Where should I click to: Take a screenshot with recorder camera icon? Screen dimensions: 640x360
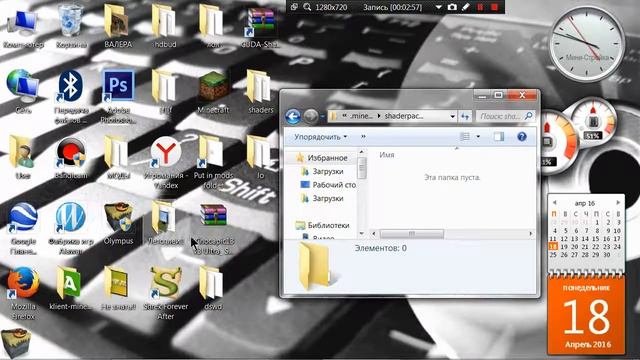pyautogui.click(x=452, y=7)
